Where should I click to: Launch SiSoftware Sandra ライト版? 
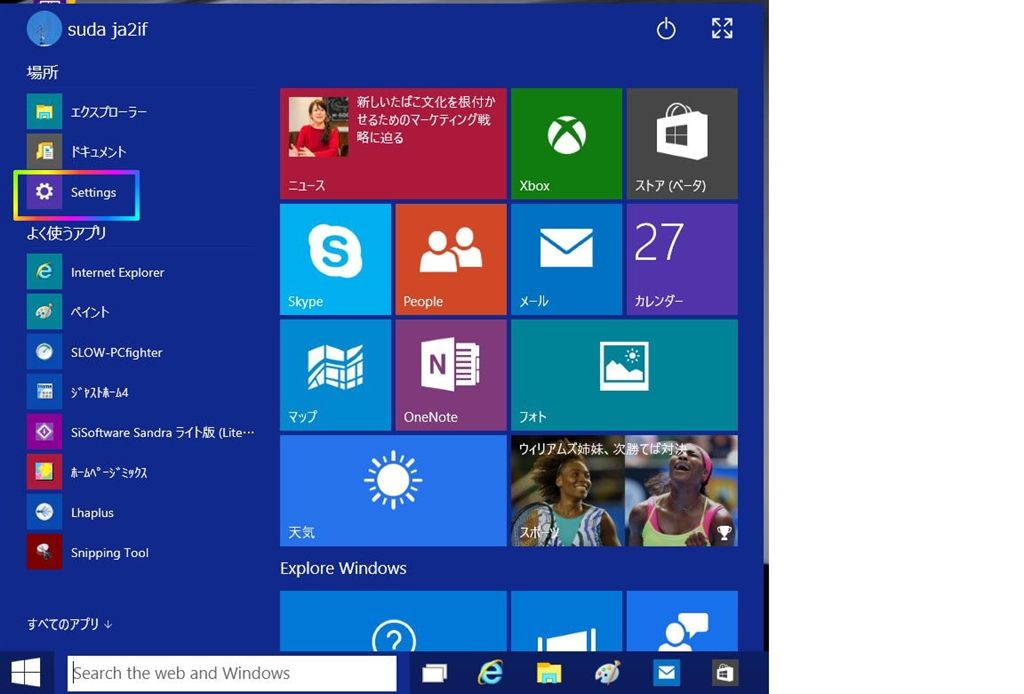tap(140, 432)
